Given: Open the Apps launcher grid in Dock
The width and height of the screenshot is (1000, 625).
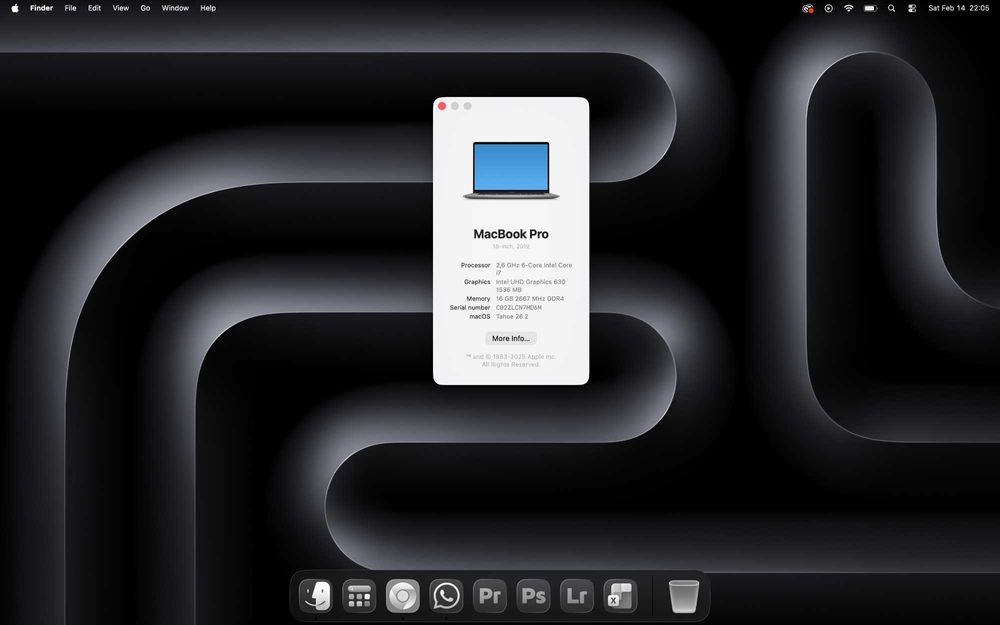Looking at the screenshot, I should tap(359, 596).
